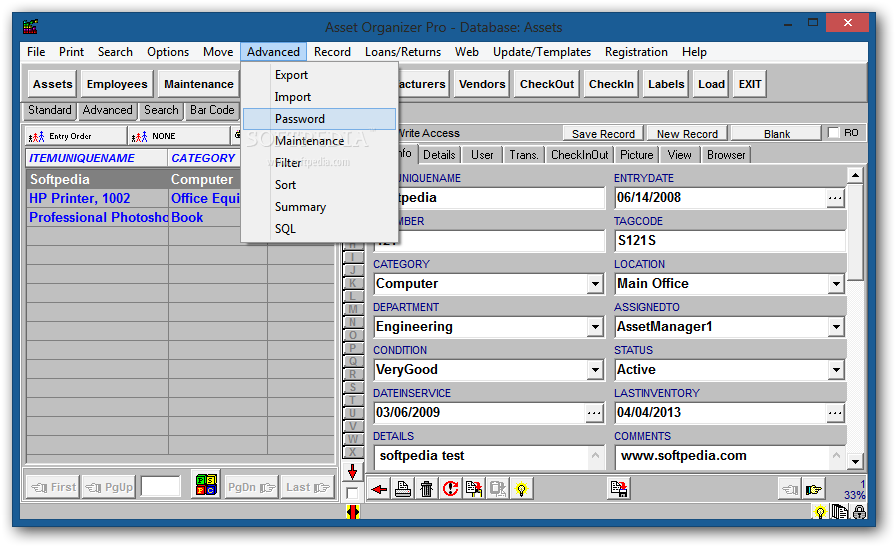This screenshot has width=896, height=547.
Task: Click the light bulb icon in record toolbar
Action: point(521,489)
